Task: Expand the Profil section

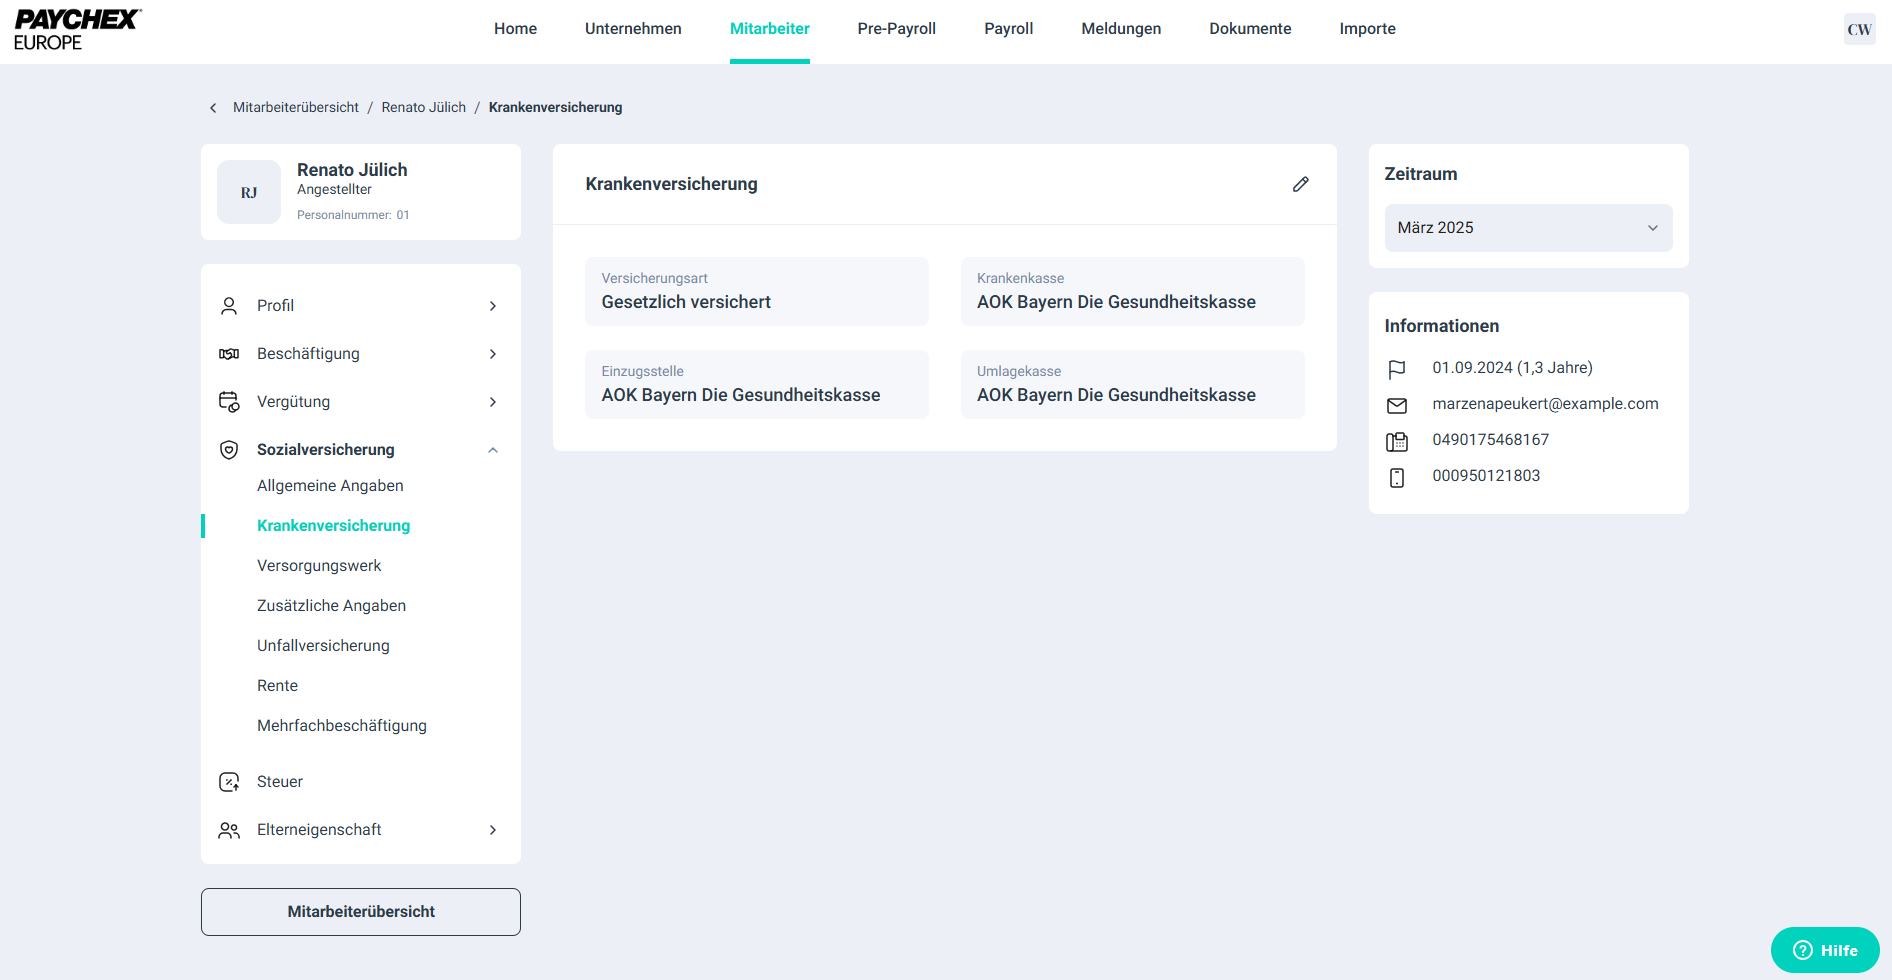Action: click(493, 306)
